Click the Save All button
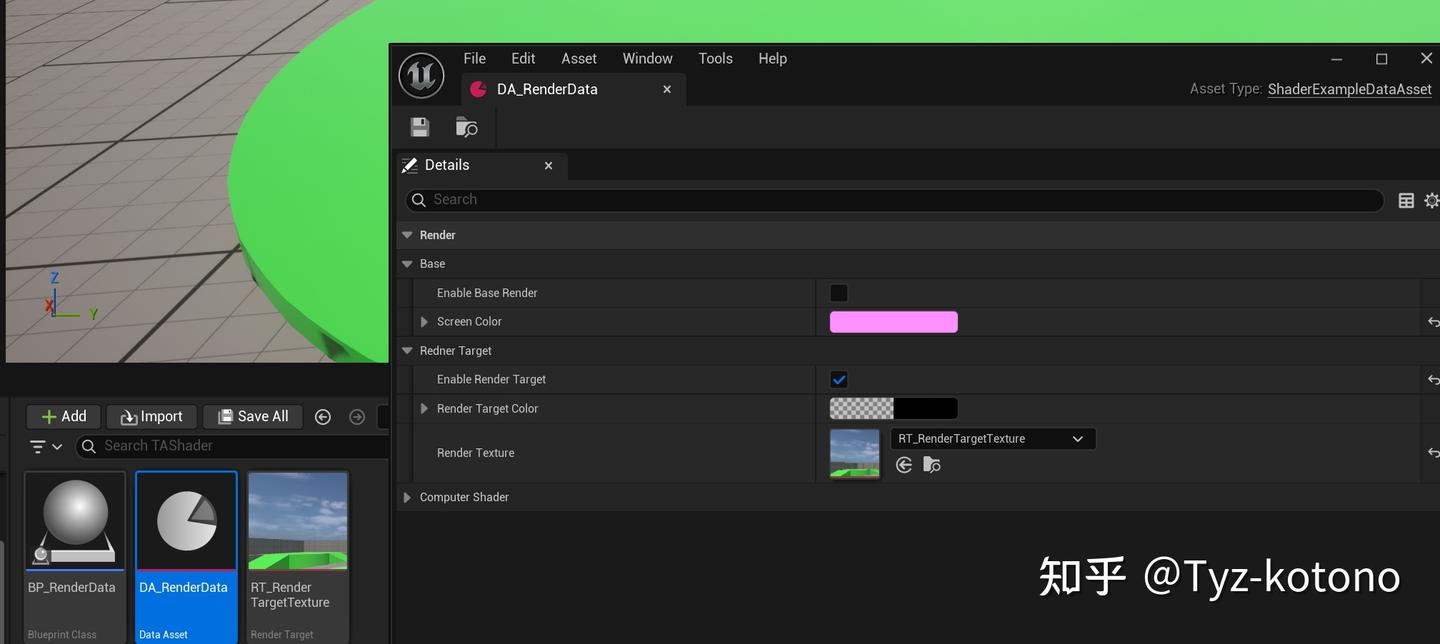The height and width of the screenshot is (644, 1440). coord(252,416)
